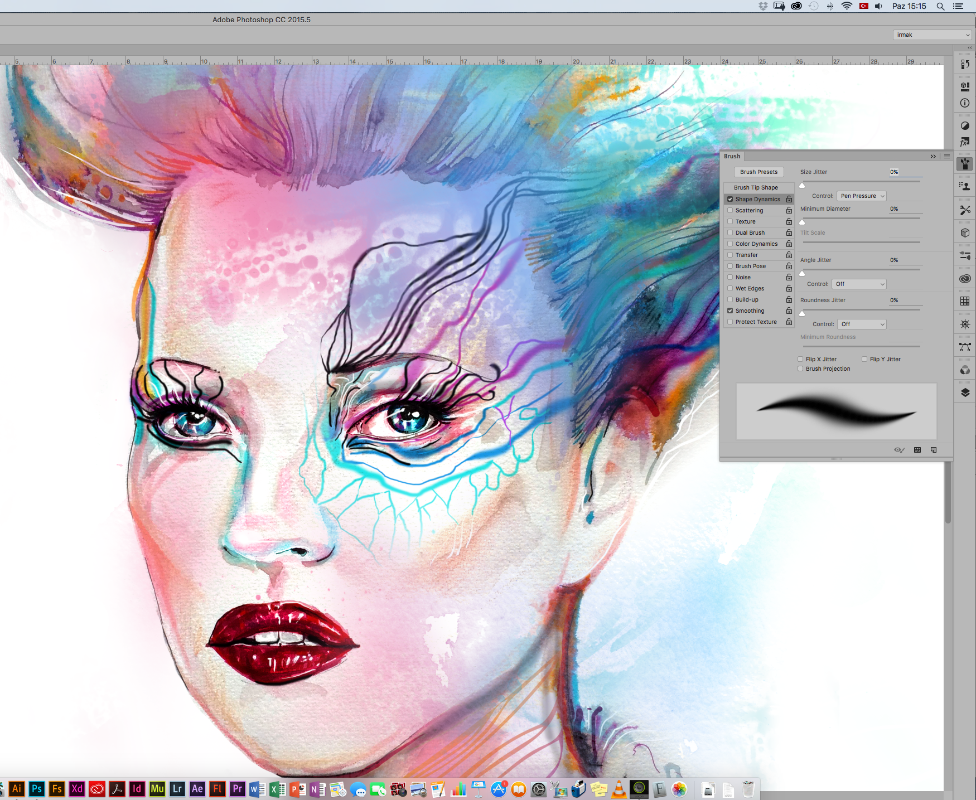976x800 pixels.
Task: Open the Properties panel icon in the dock
Action: (x=965, y=86)
